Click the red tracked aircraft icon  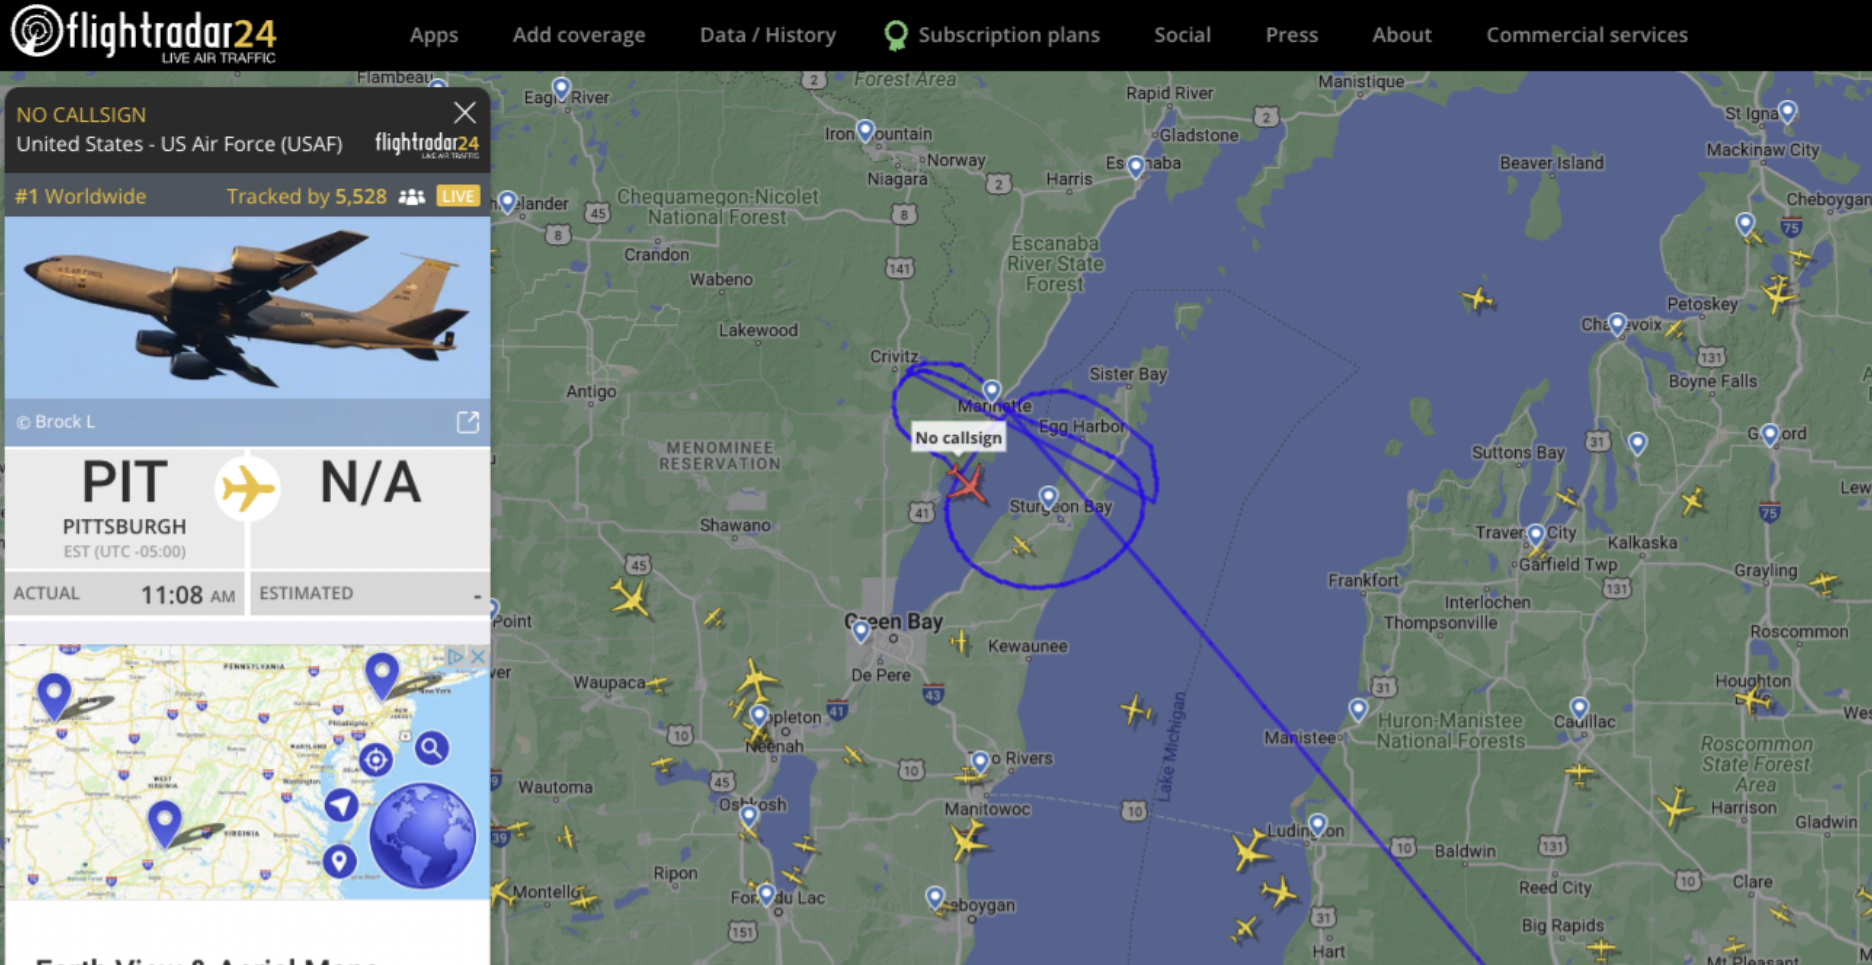[966, 484]
